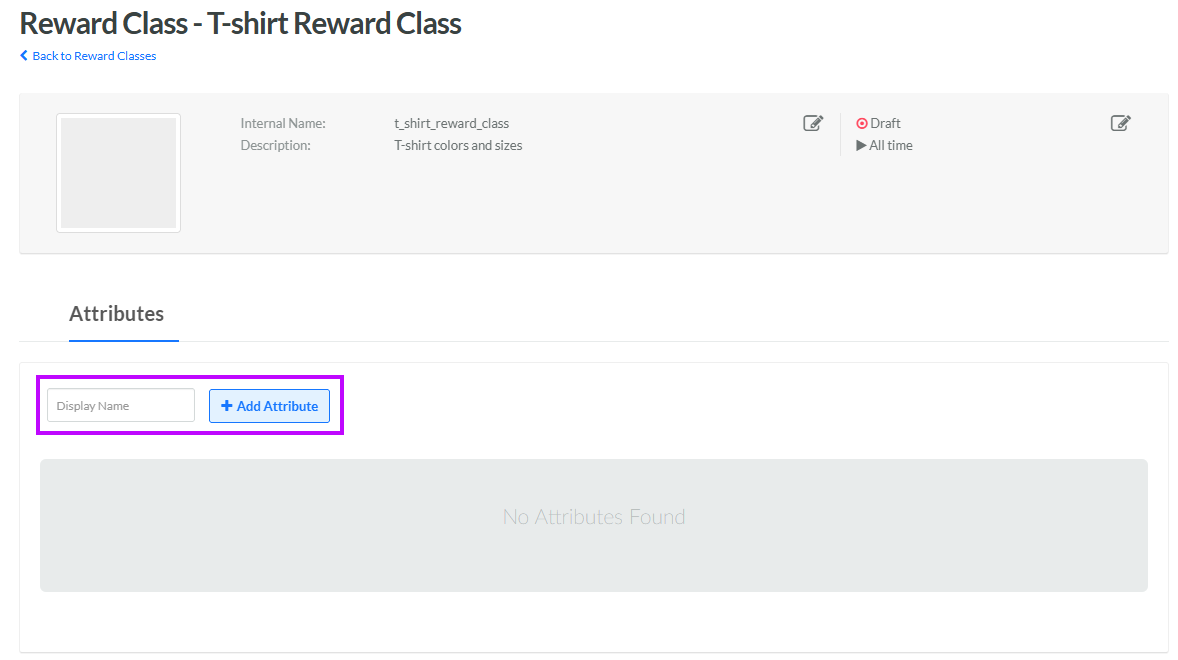Select the empty reward class image thumbnail
This screenshot has width=1178, height=660.
tap(118, 173)
